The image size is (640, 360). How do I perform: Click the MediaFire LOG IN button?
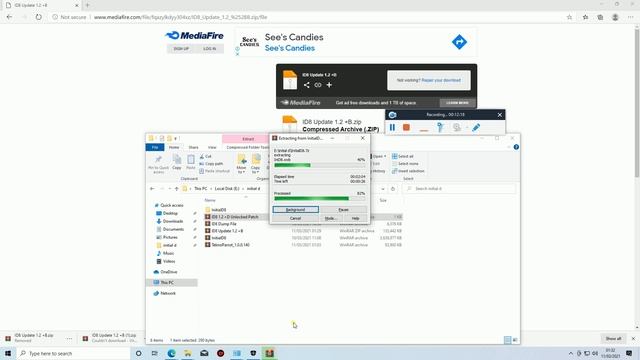[x=209, y=49]
